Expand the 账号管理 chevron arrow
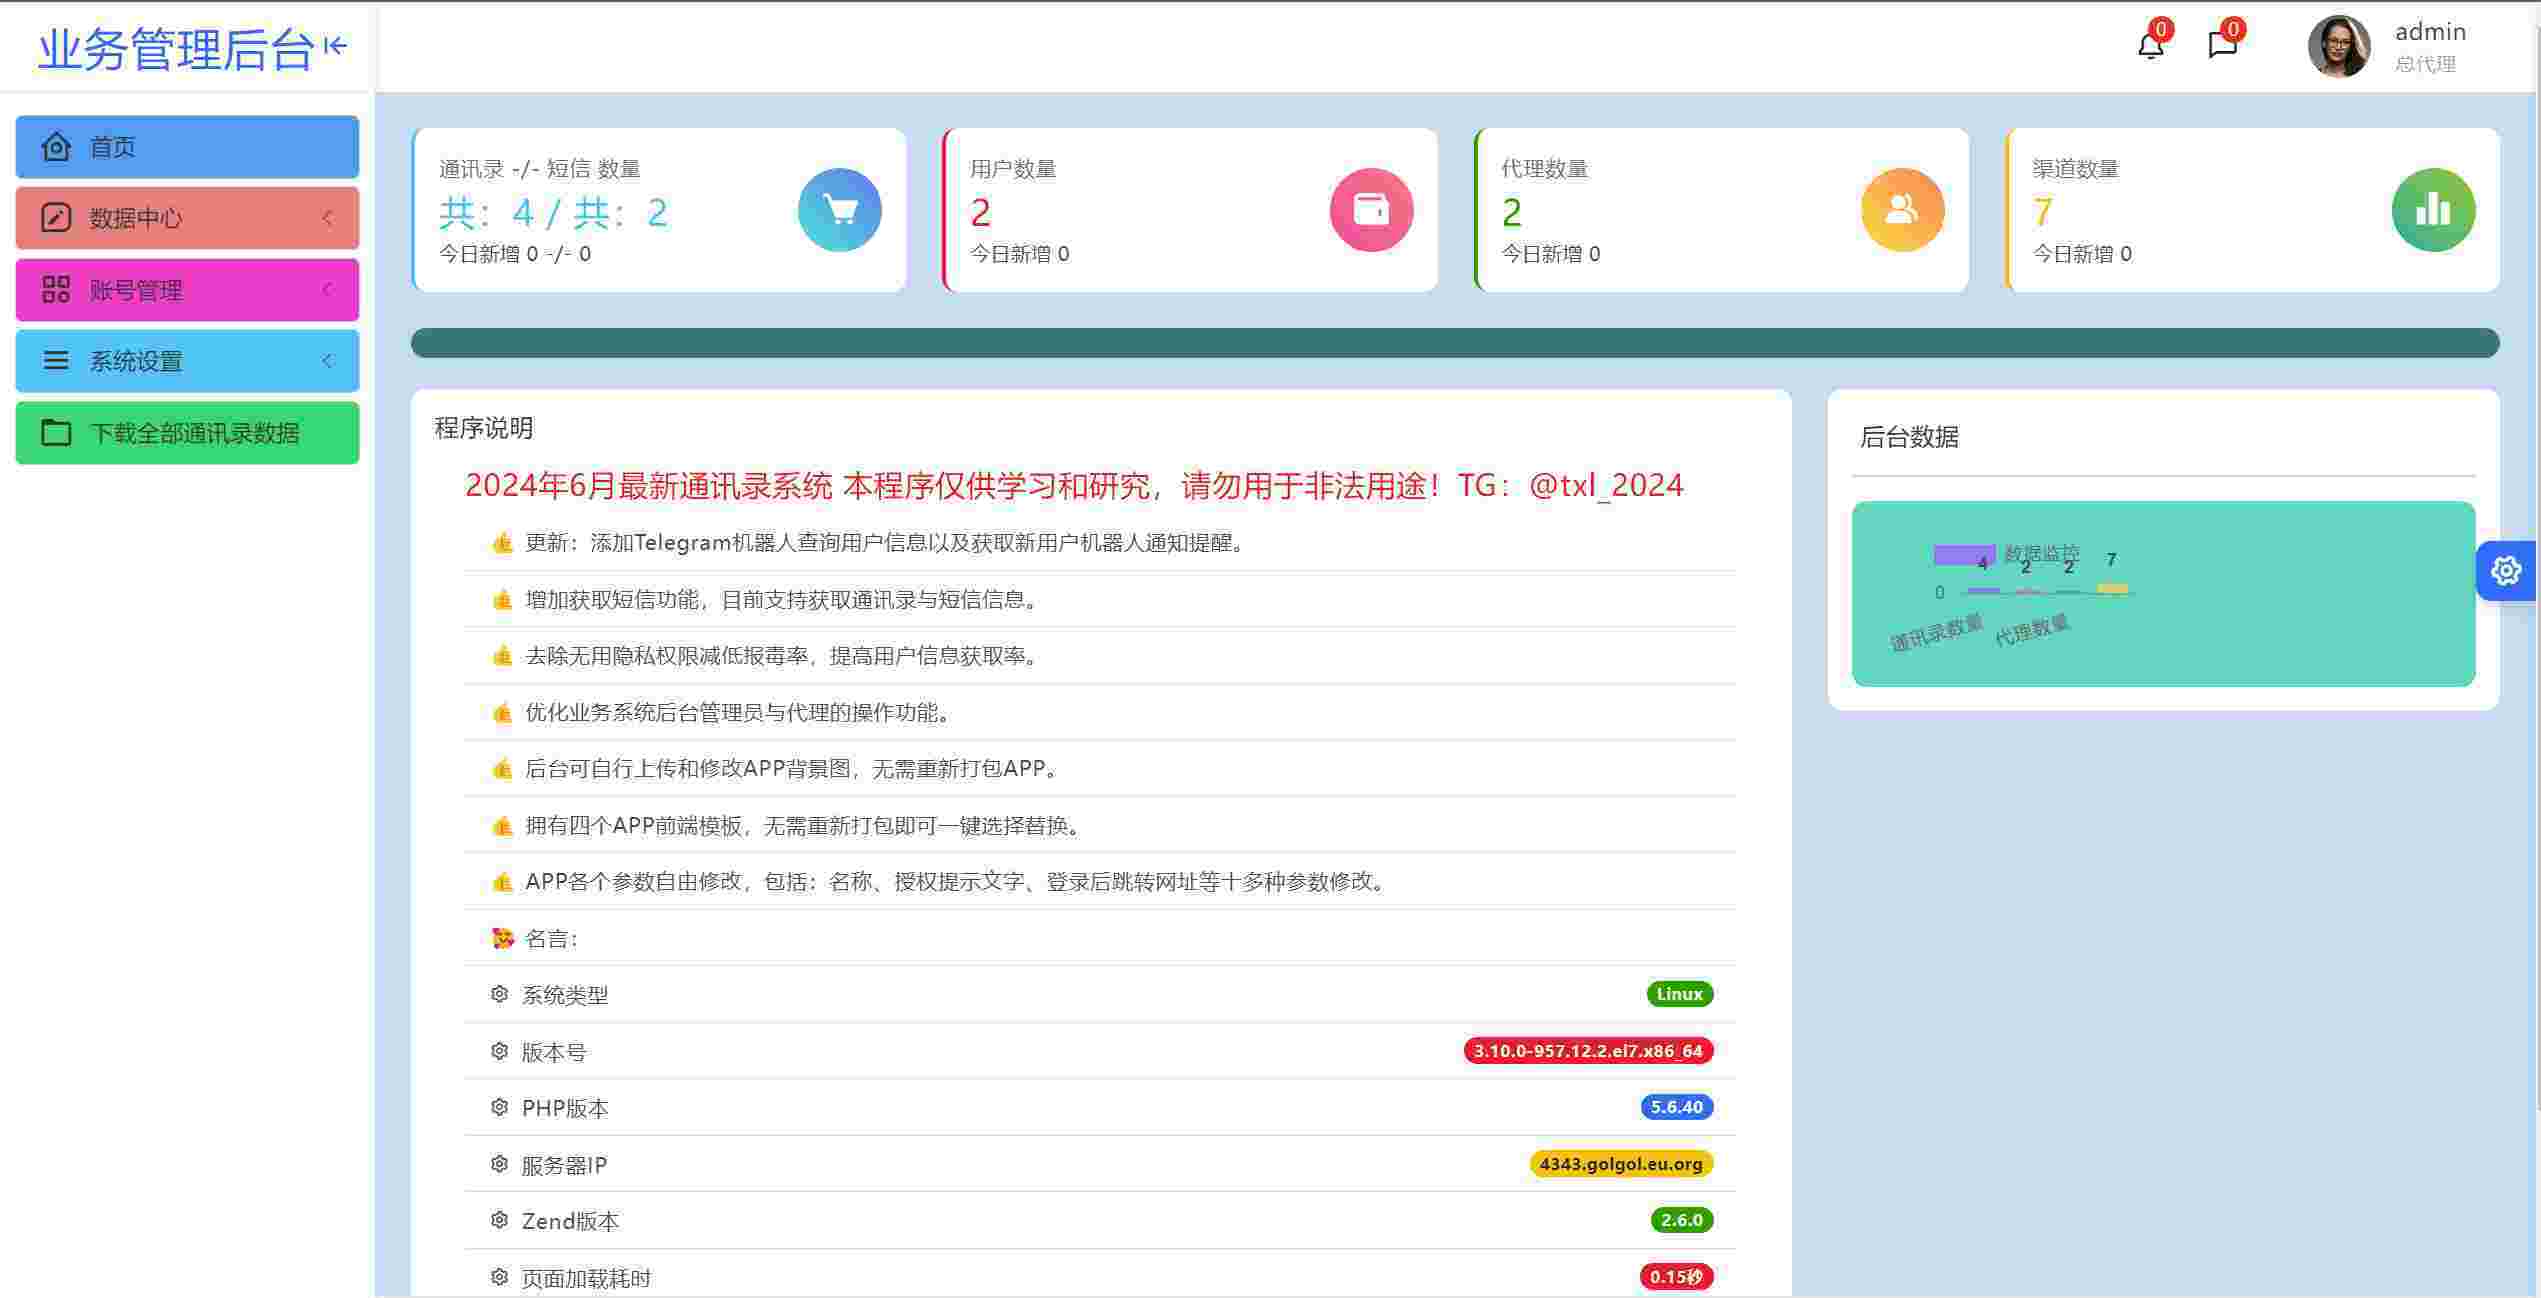 point(327,290)
